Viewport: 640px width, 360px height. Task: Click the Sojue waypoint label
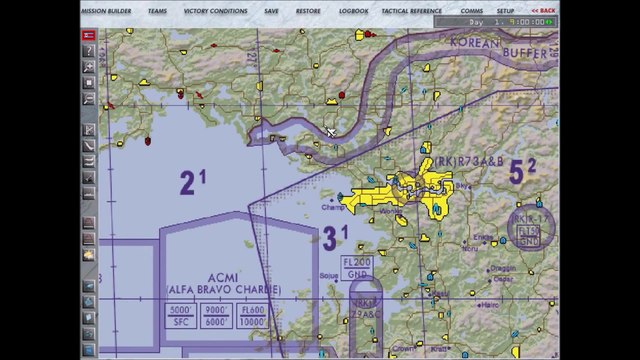[x=329, y=276]
